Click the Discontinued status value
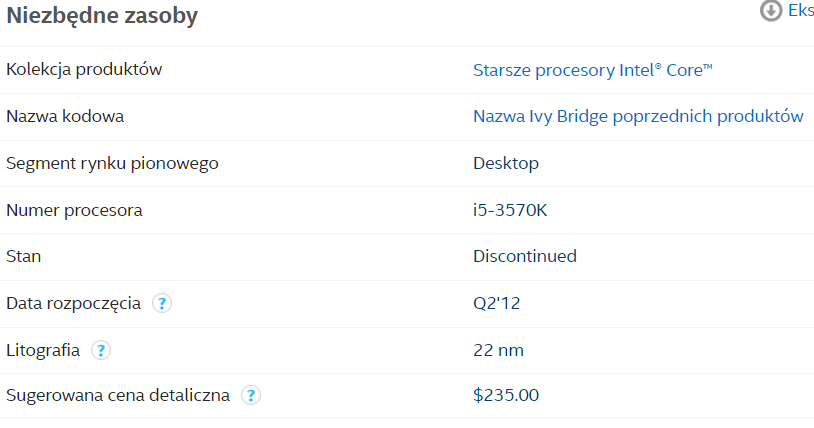This screenshot has width=814, height=428. [x=525, y=256]
